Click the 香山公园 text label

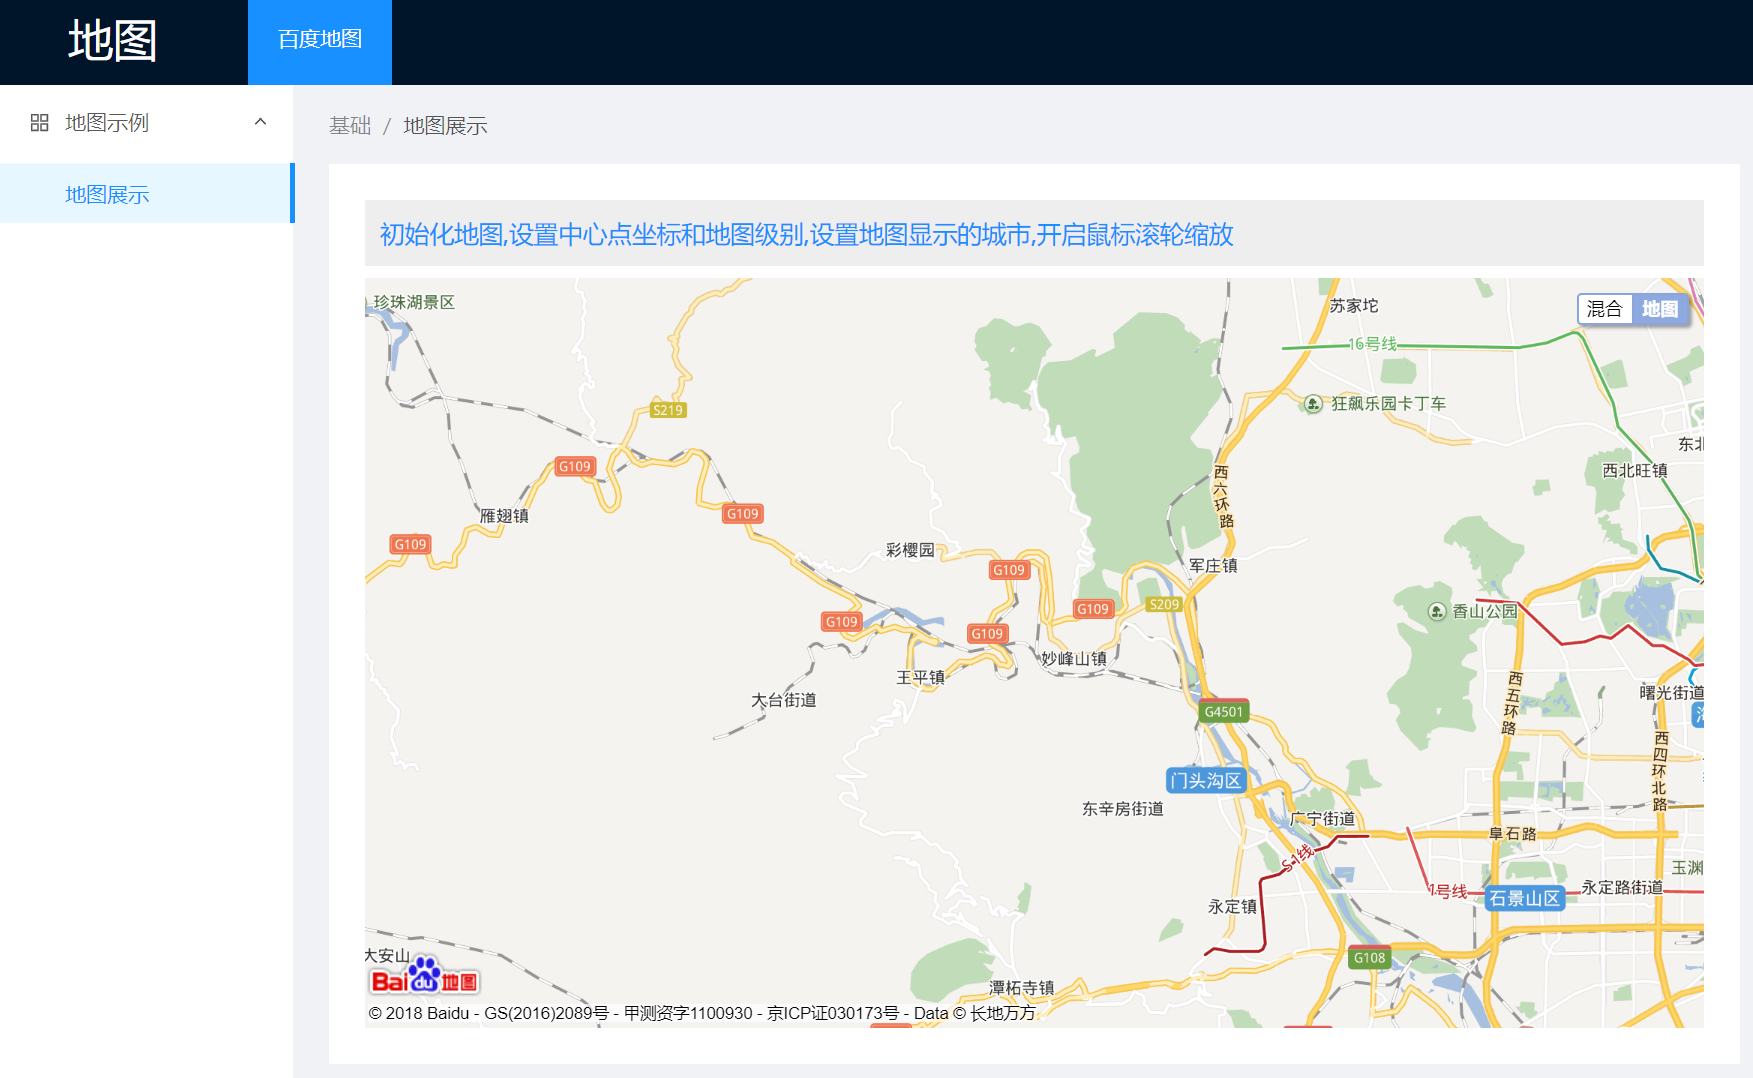pos(1485,611)
